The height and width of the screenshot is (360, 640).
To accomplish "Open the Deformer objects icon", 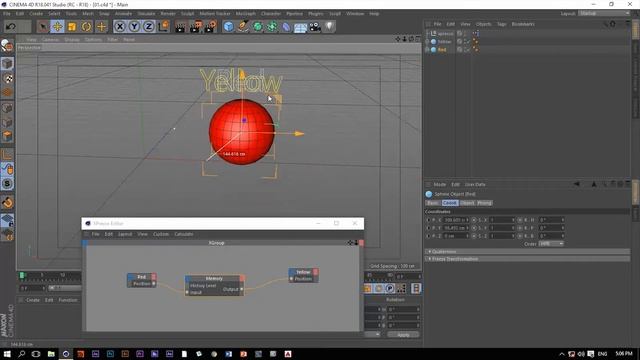I will (286, 27).
